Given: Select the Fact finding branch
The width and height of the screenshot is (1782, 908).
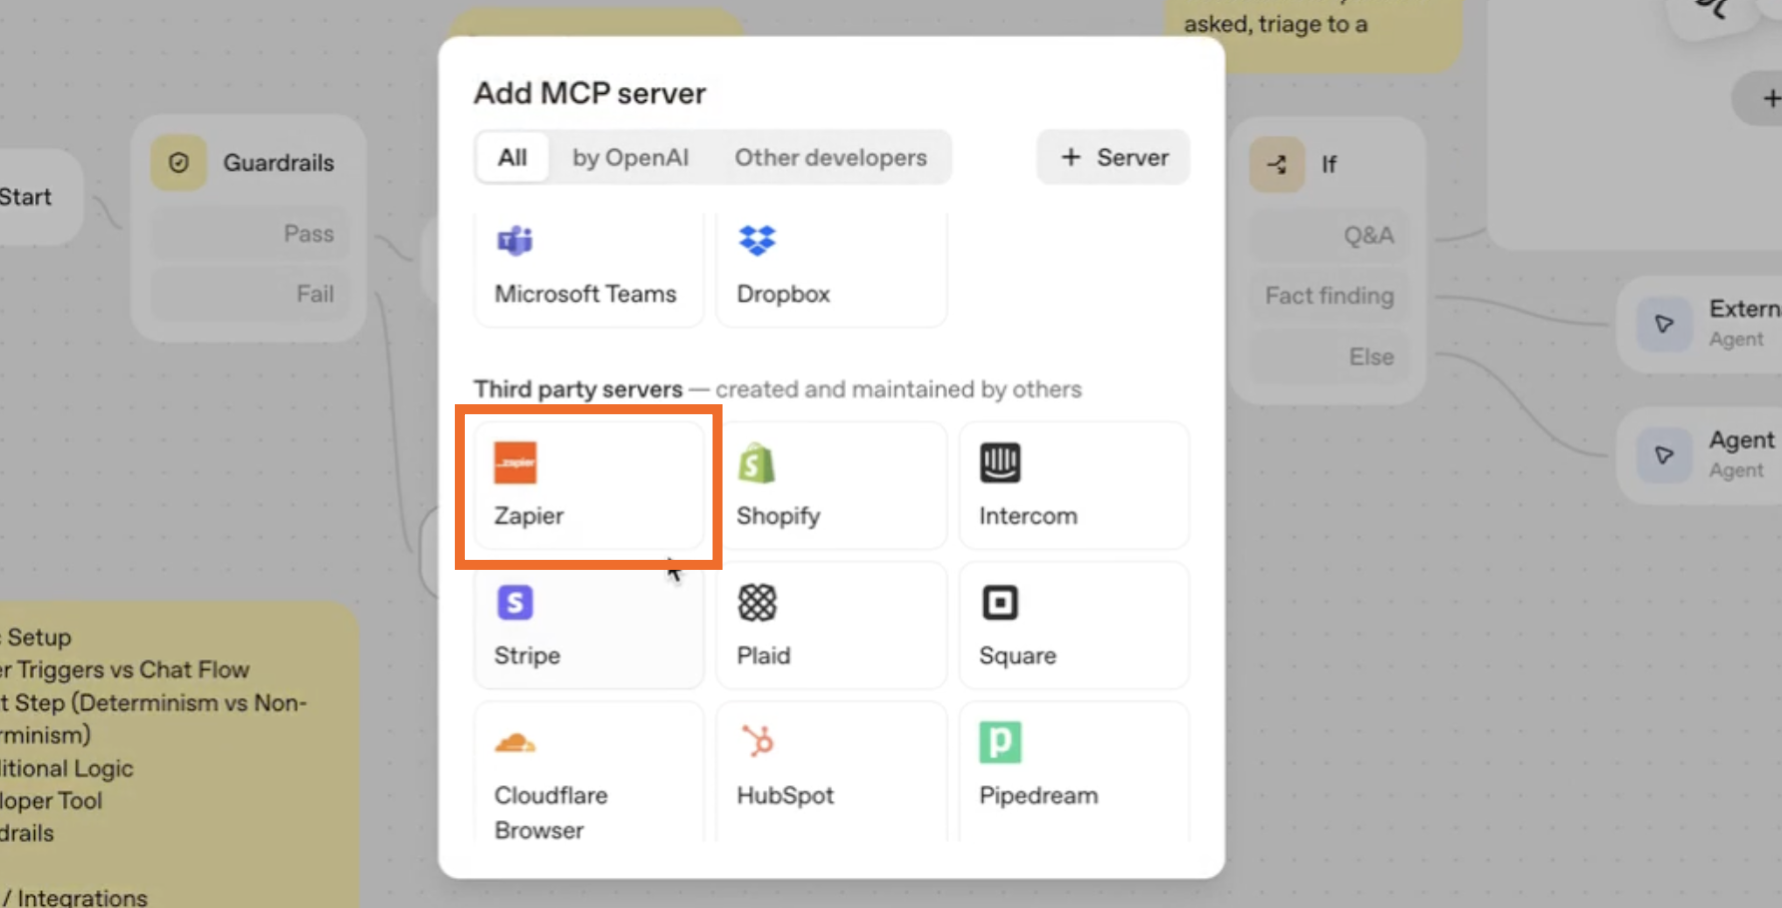Looking at the screenshot, I should tap(1329, 296).
